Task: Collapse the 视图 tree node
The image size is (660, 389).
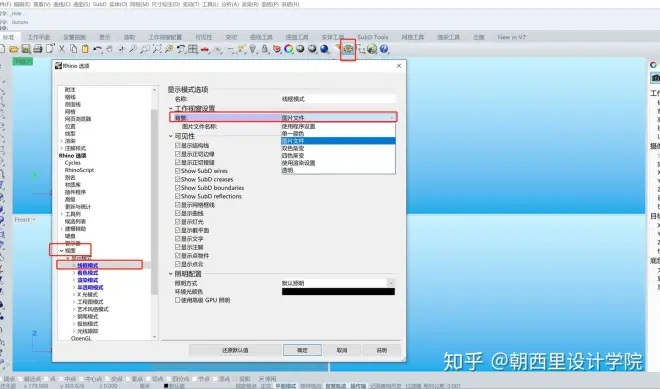Action: pos(62,250)
